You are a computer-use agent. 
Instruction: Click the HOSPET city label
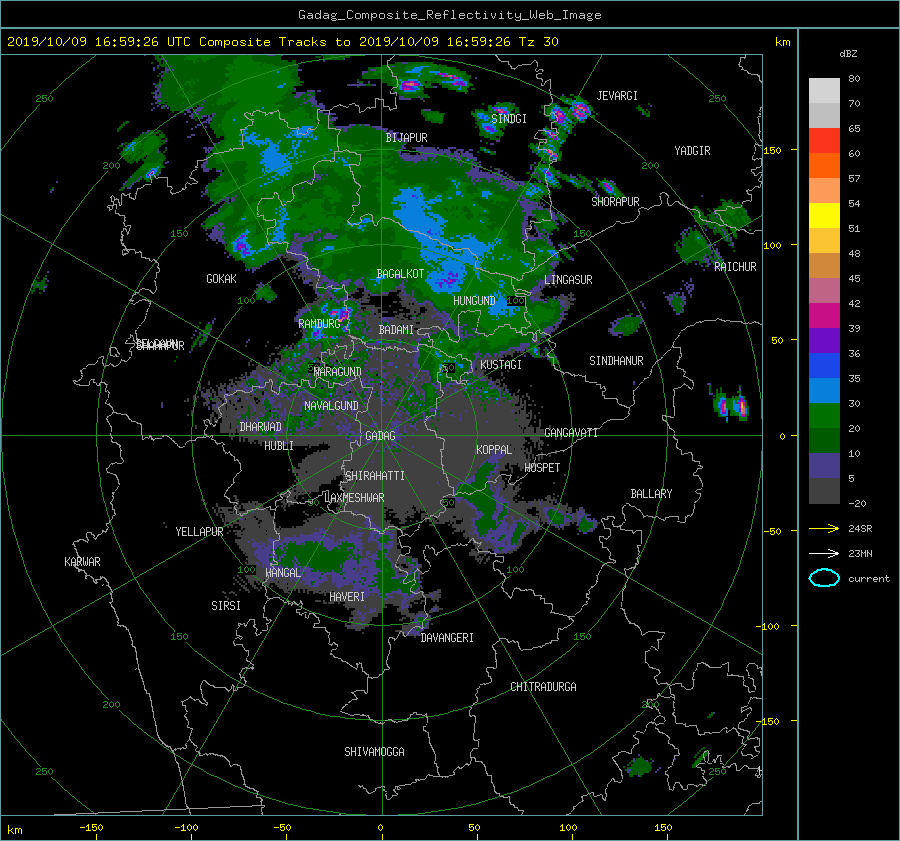542,468
